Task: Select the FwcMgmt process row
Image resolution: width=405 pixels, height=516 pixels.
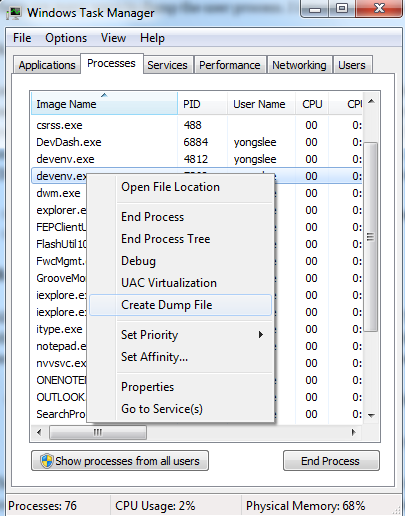Action: (59, 261)
